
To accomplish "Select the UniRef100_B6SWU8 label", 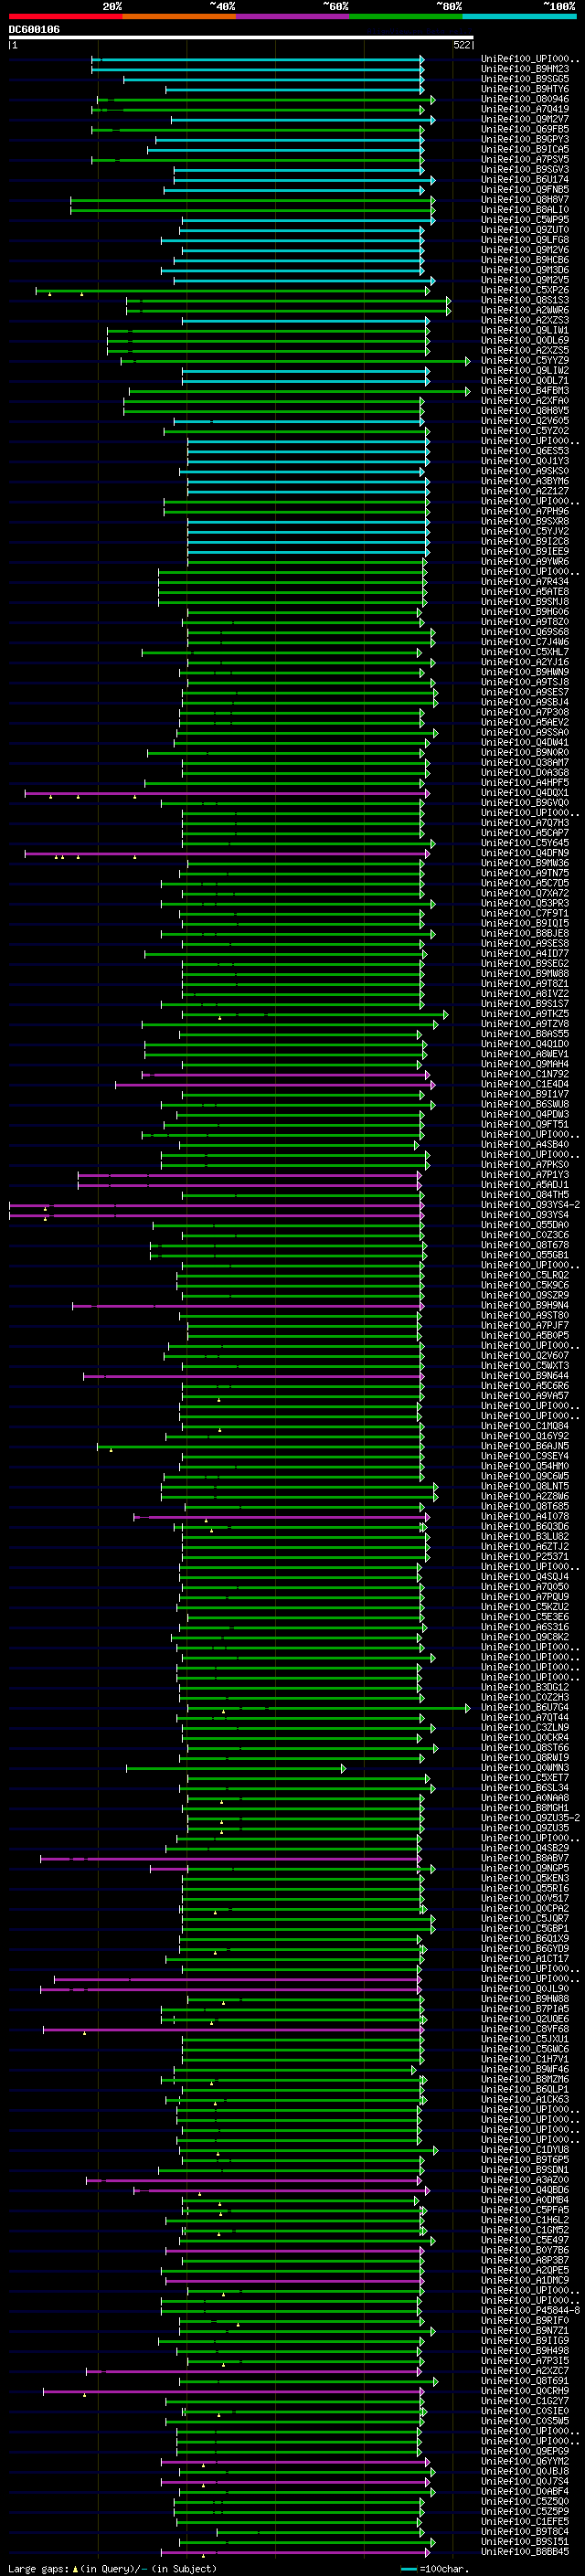I will 525,1104.
